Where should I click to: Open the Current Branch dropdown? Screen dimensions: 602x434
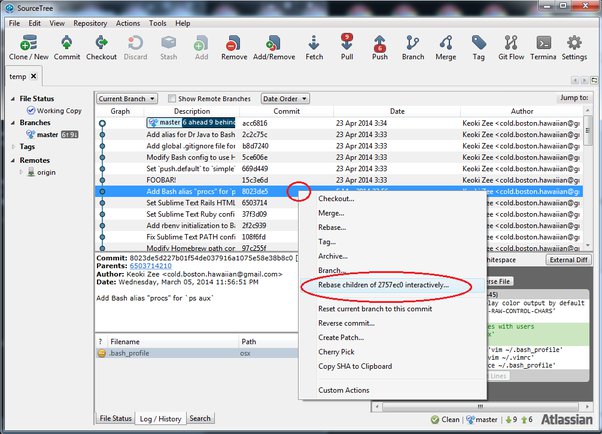(x=127, y=99)
